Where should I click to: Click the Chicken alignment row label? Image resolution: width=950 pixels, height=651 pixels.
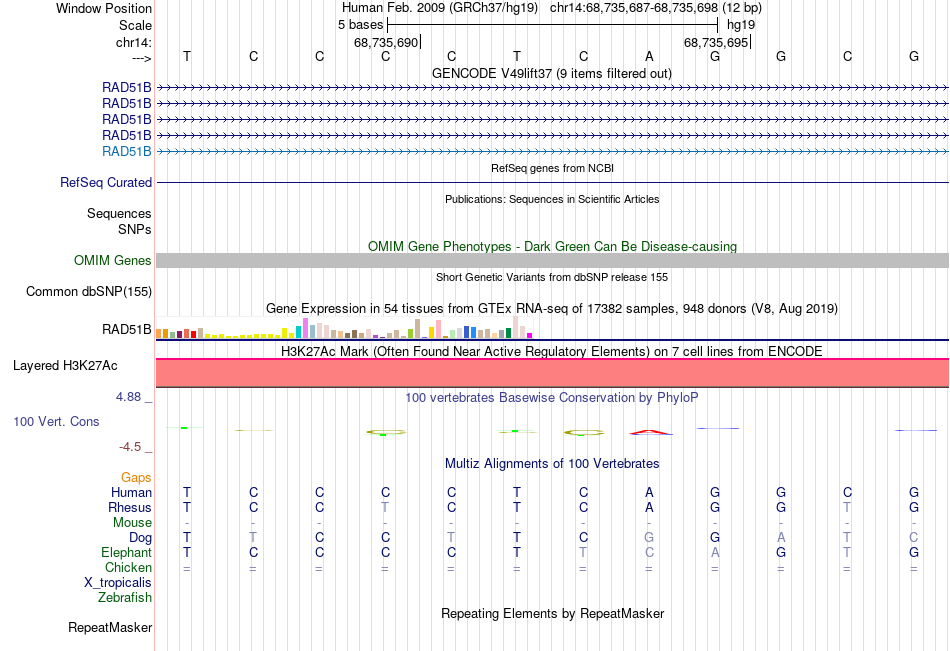pos(128,567)
